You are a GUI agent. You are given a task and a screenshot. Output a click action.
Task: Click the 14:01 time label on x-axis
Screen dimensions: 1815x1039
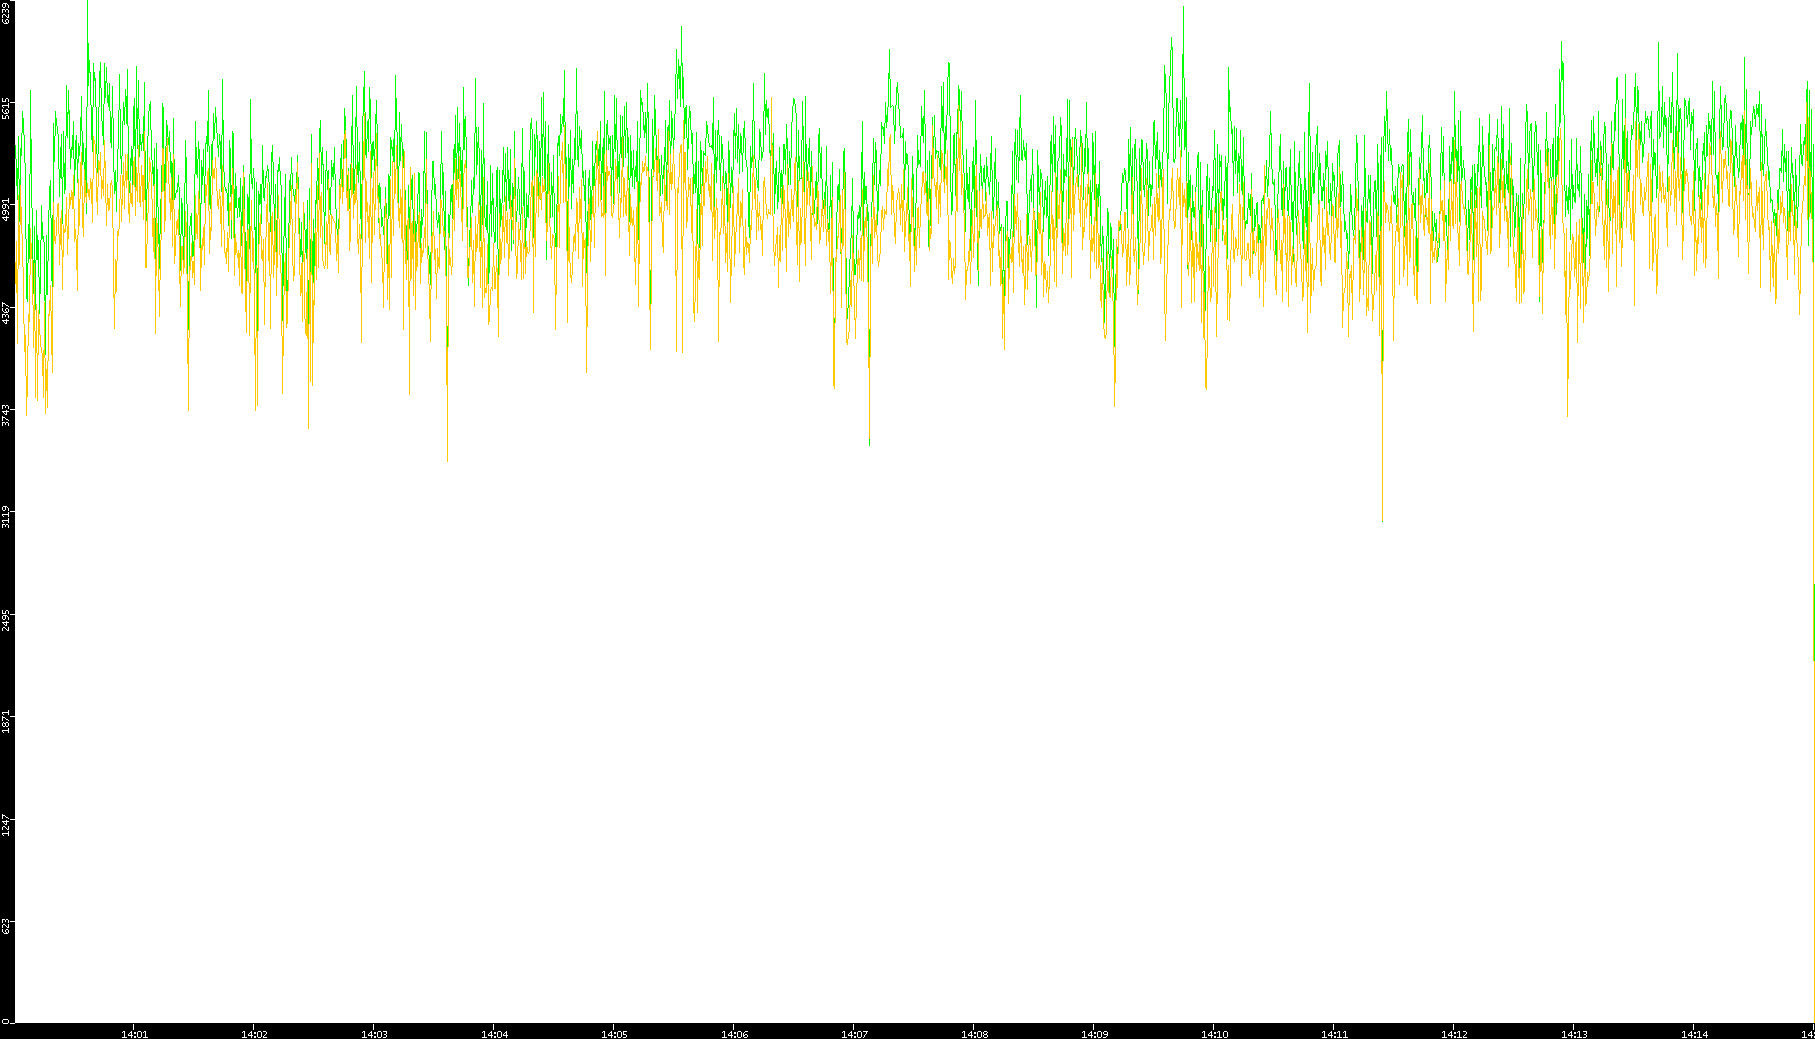[134, 1034]
